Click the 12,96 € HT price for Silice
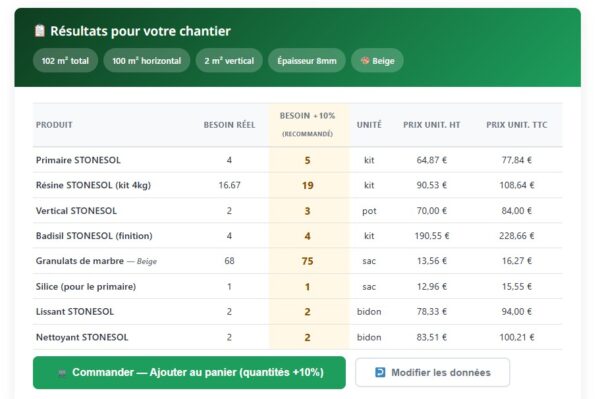 (432, 287)
